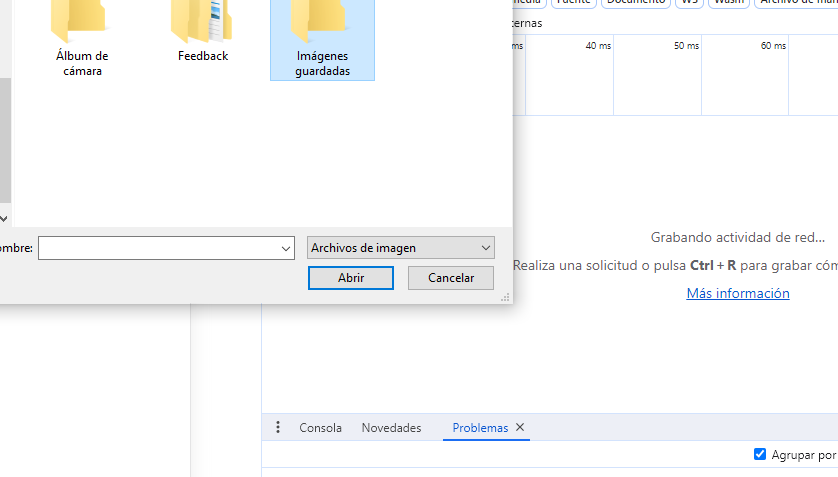Close the Problemas tab with X
Viewport: 838px width, 477px height.
(520, 427)
